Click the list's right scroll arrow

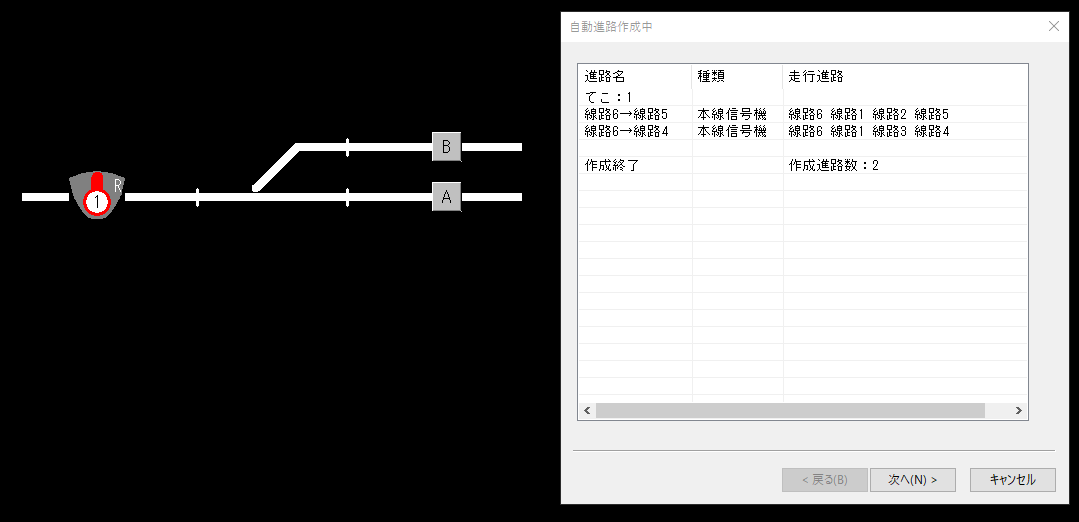[1018, 411]
